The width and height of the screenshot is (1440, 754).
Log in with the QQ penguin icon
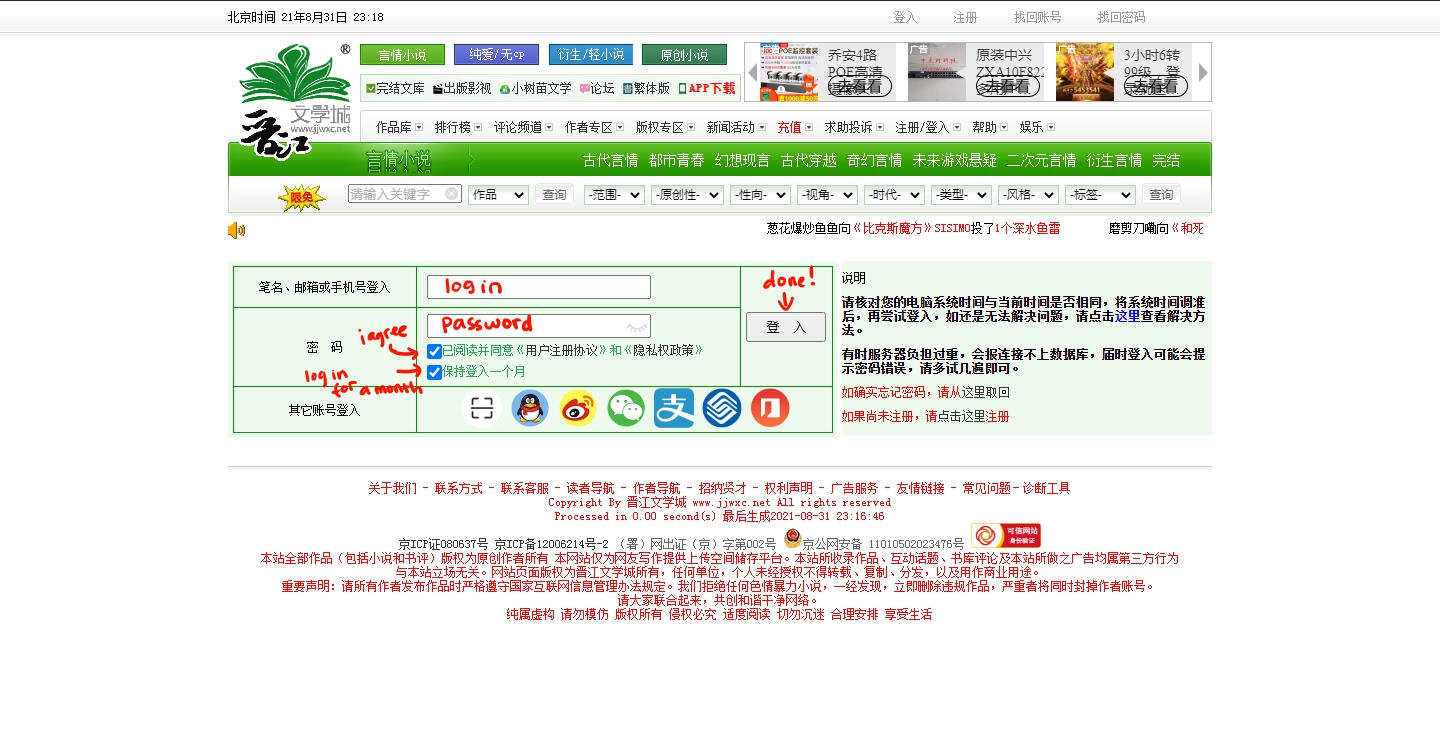[530, 408]
